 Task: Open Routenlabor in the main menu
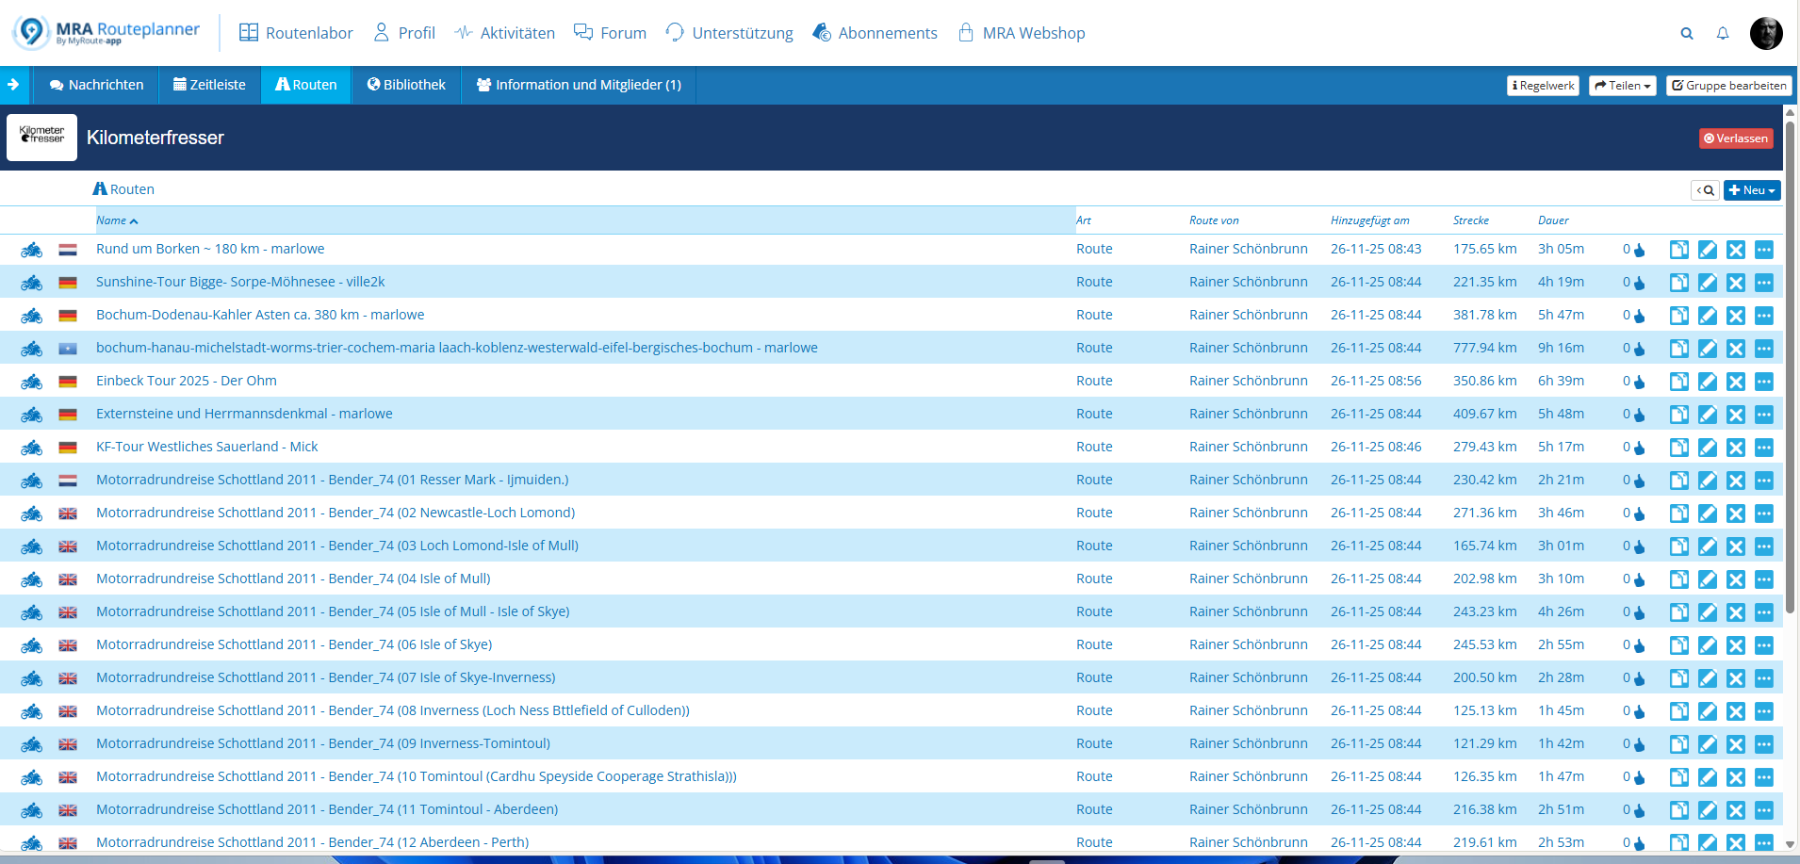296,33
